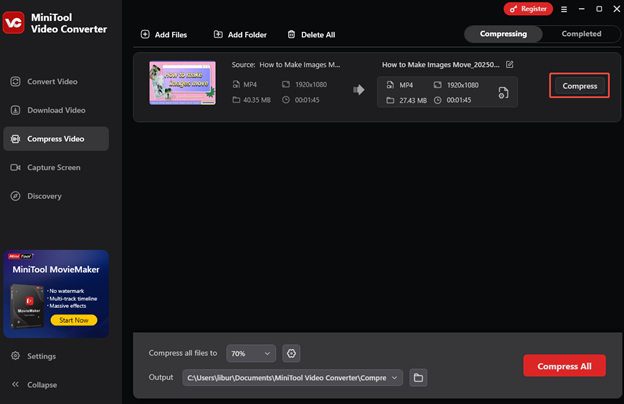Click Add Files

(x=164, y=35)
